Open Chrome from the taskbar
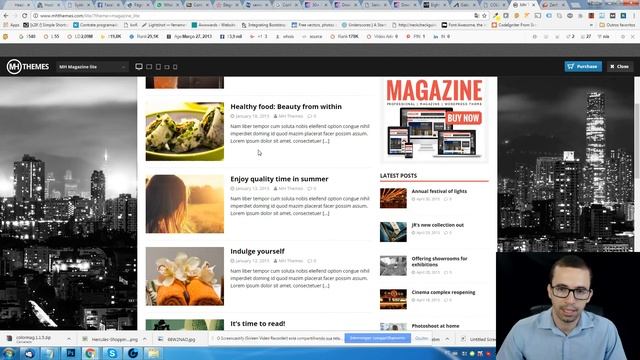This screenshot has width=640, height=360. coord(91,353)
